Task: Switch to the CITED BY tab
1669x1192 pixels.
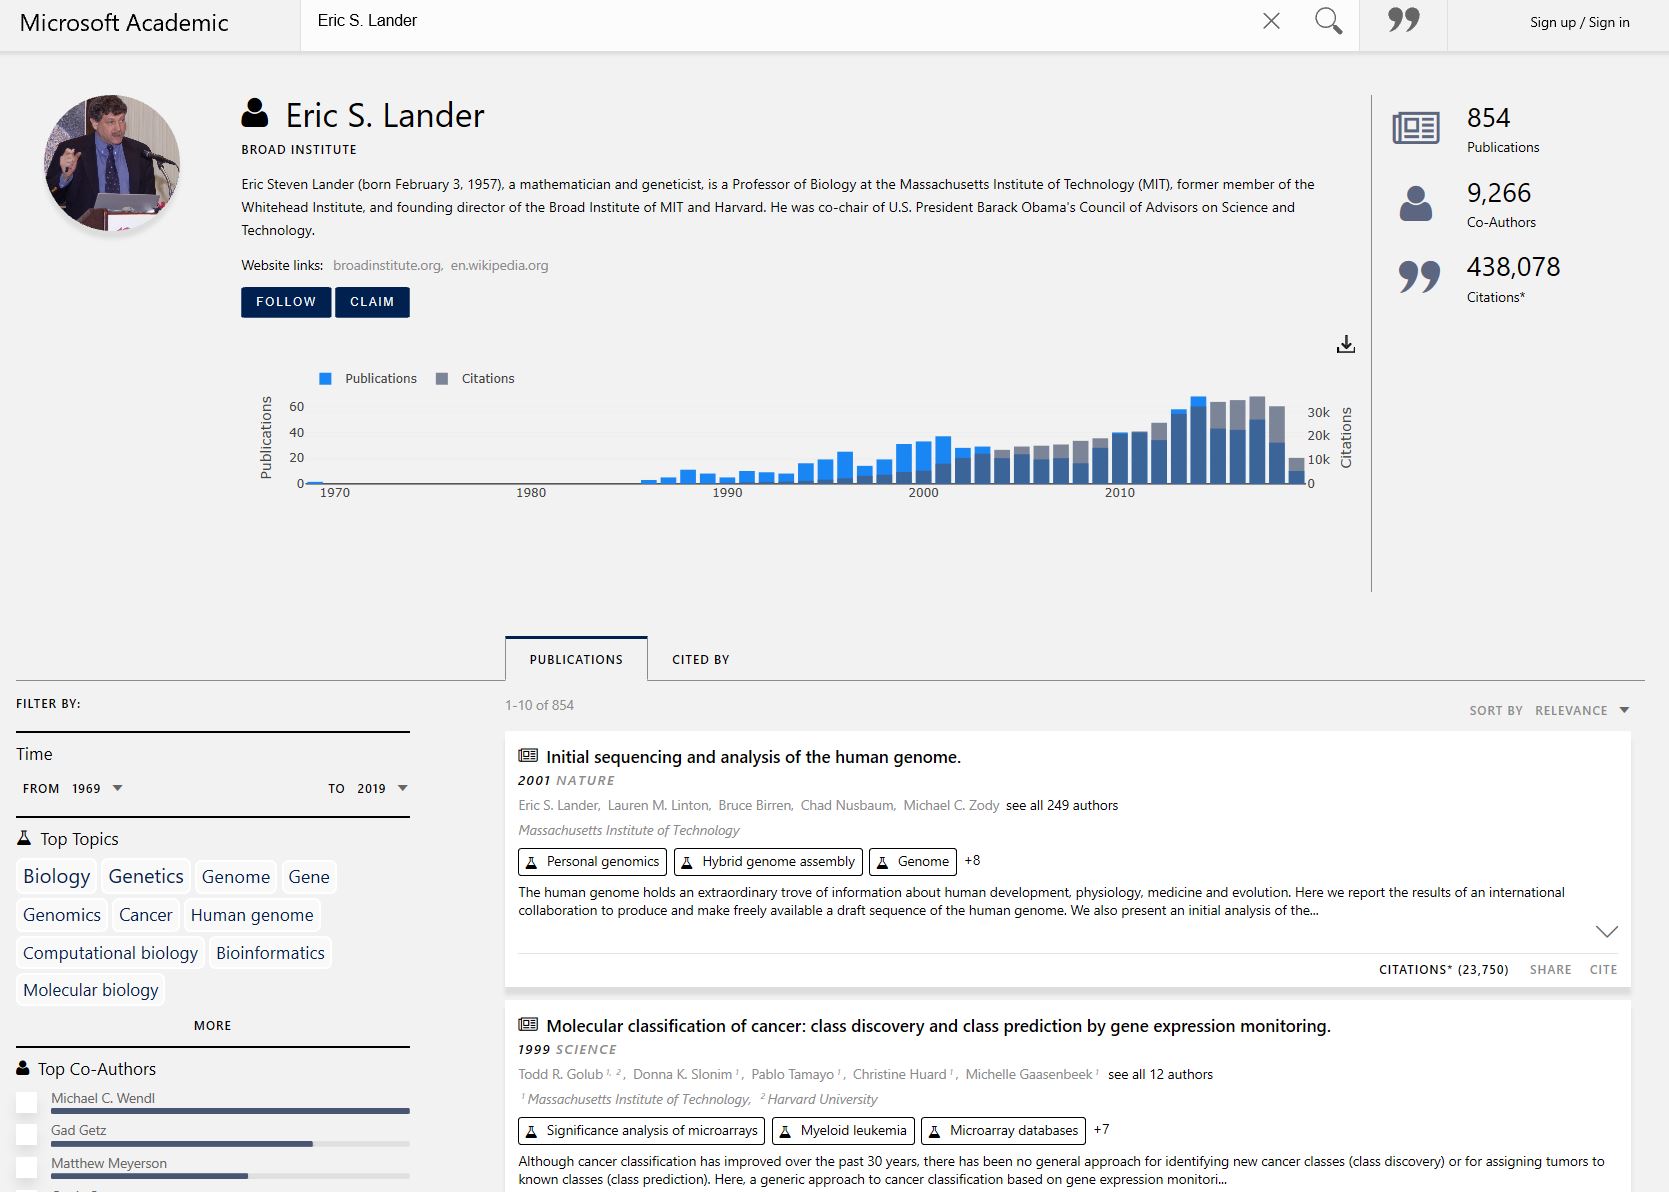Action: click(x=700, y=659)
